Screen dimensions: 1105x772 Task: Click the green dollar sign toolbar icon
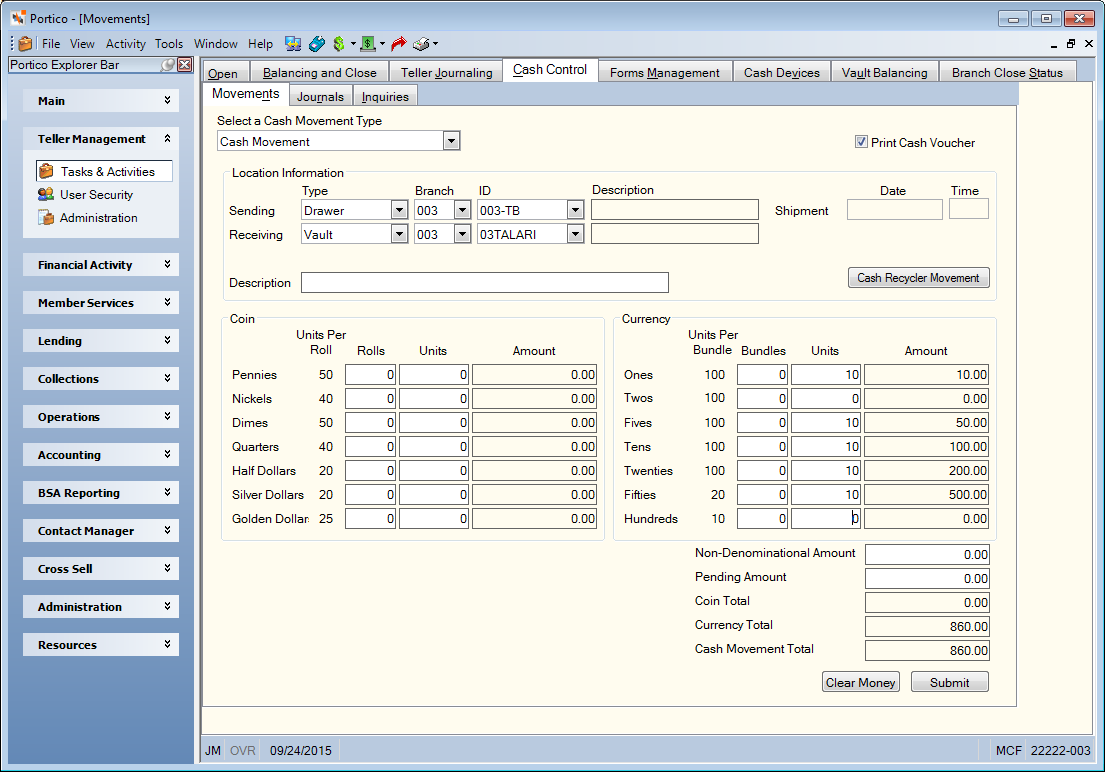pyautogui.click(x=339, y=44)
